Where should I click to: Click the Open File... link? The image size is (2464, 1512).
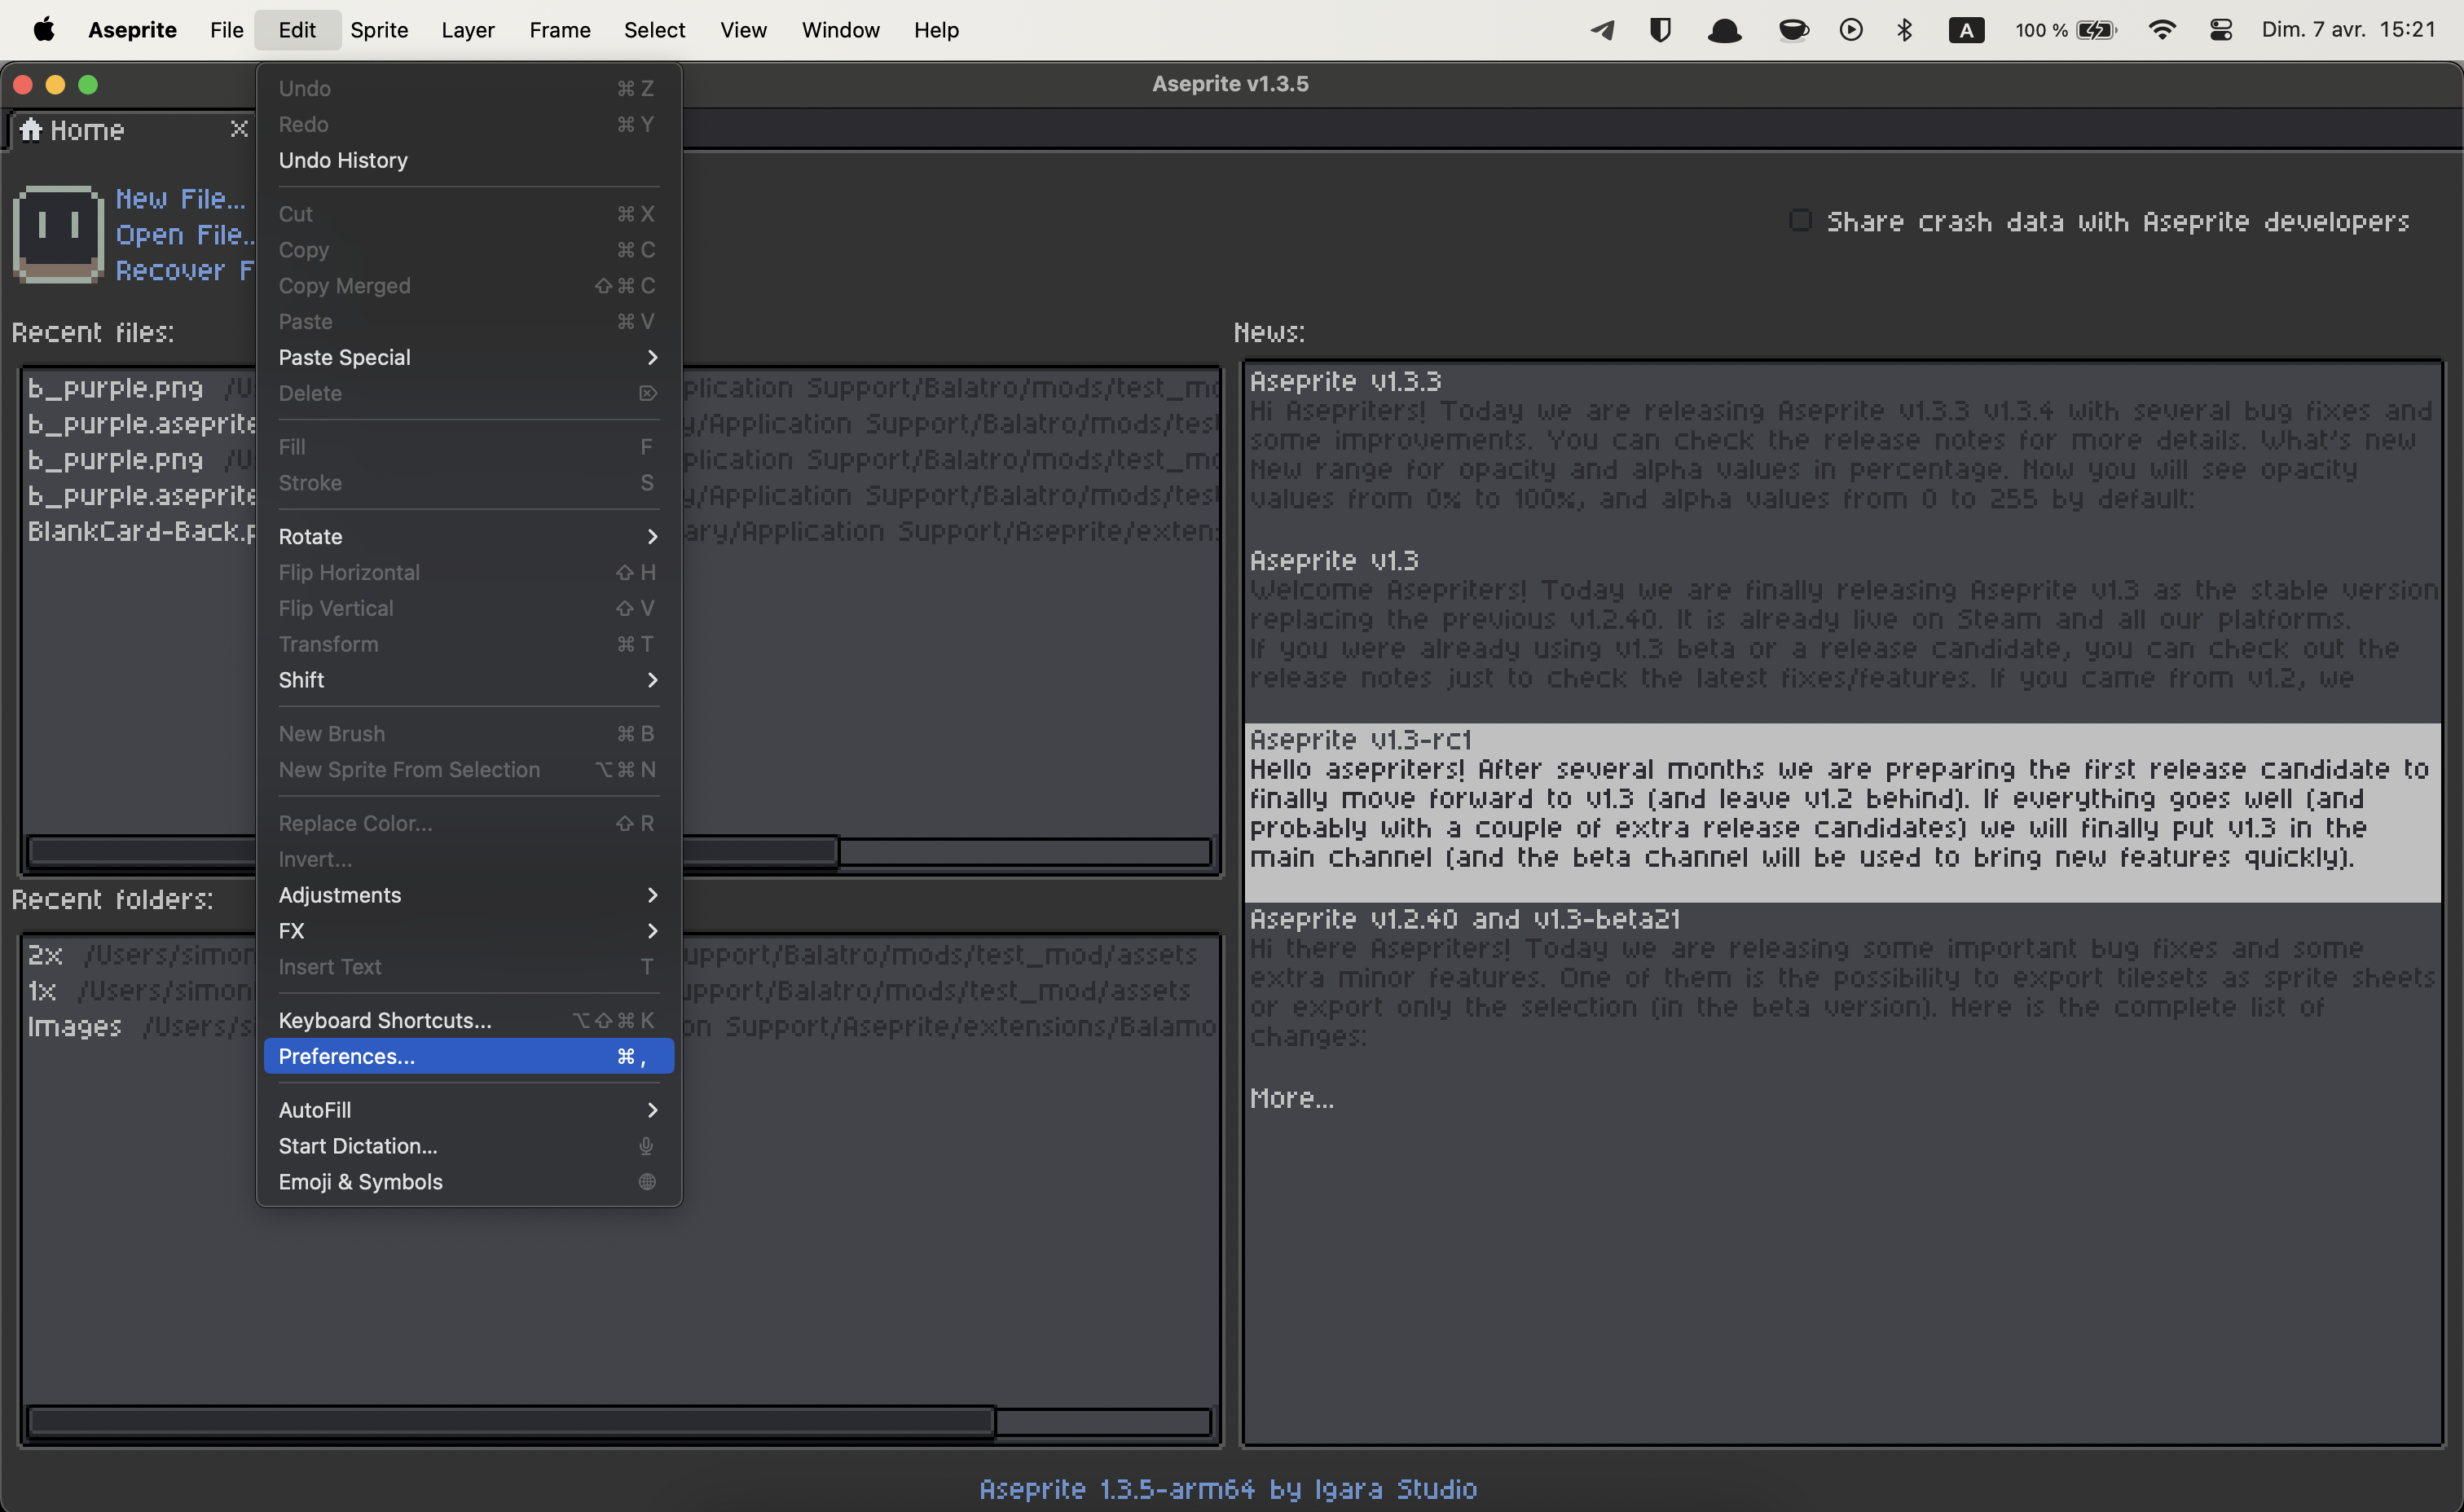tap(185, 235)
